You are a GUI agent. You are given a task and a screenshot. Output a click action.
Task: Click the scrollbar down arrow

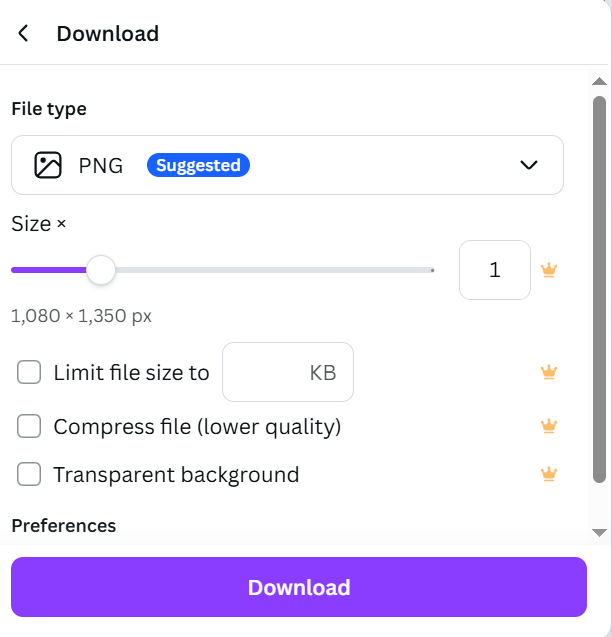point(599,532)
